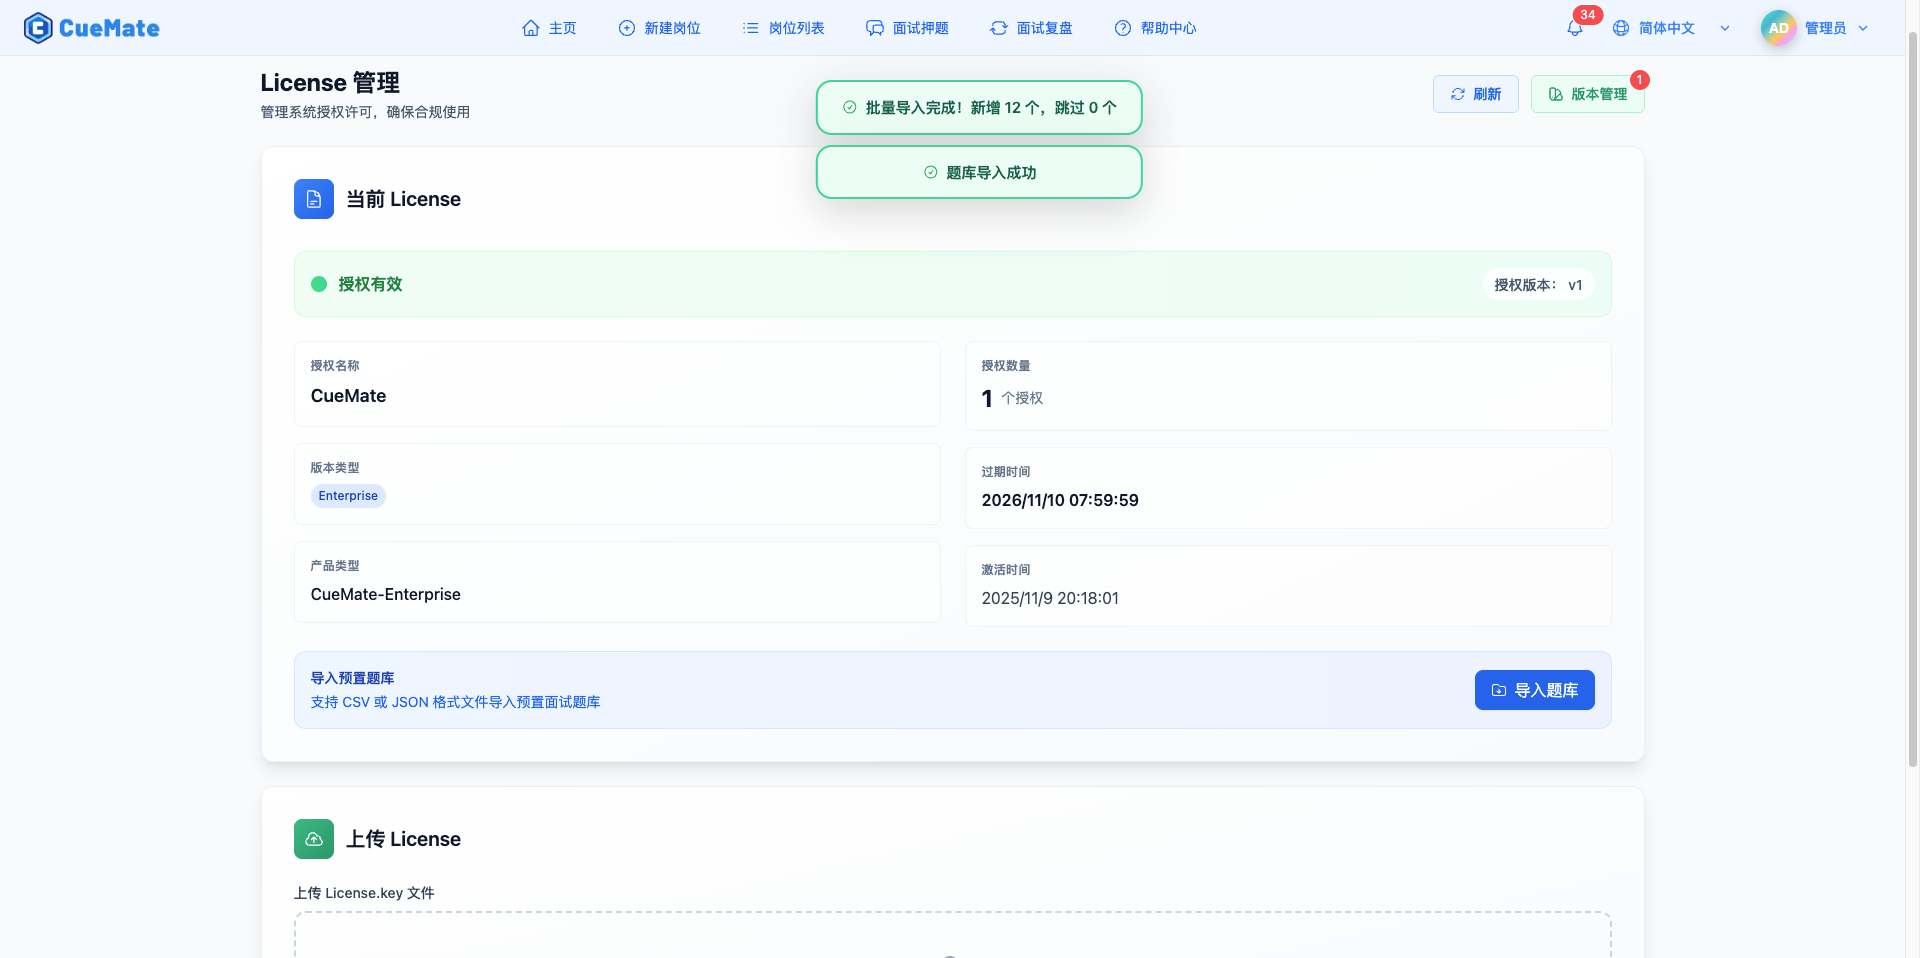Click the globe icon next to 简体中文
1920x958 pixels.
pos(1620,27)
